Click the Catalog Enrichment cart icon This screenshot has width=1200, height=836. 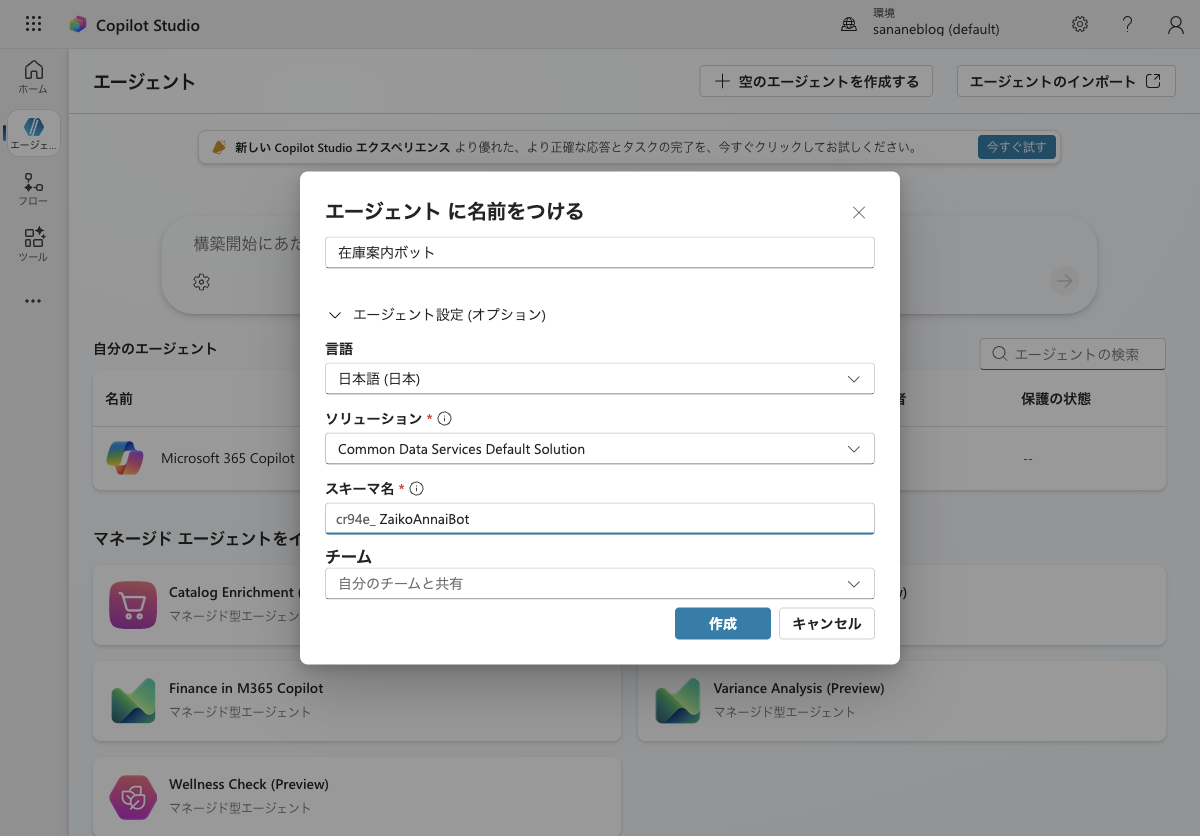click(133, 604)
